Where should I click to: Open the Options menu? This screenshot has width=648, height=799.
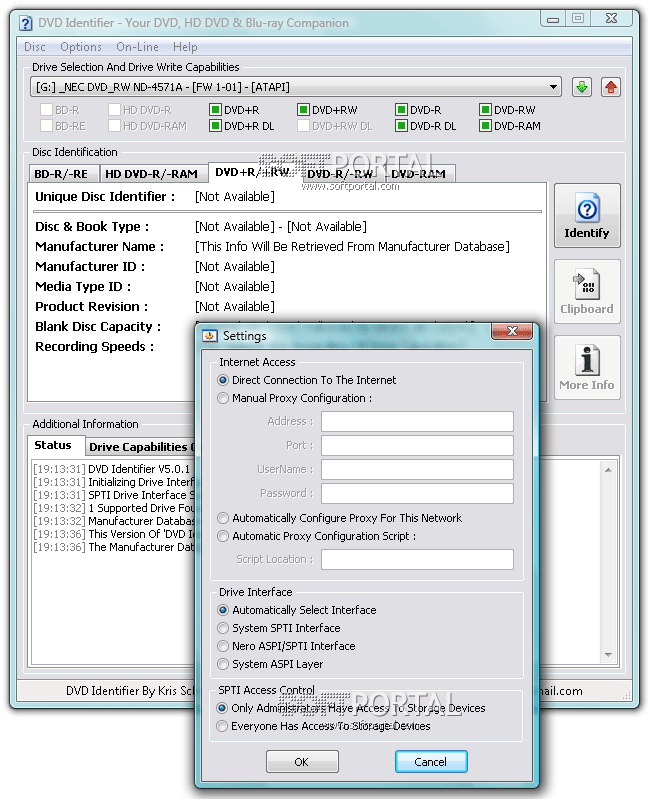click(x=80, y=47)
